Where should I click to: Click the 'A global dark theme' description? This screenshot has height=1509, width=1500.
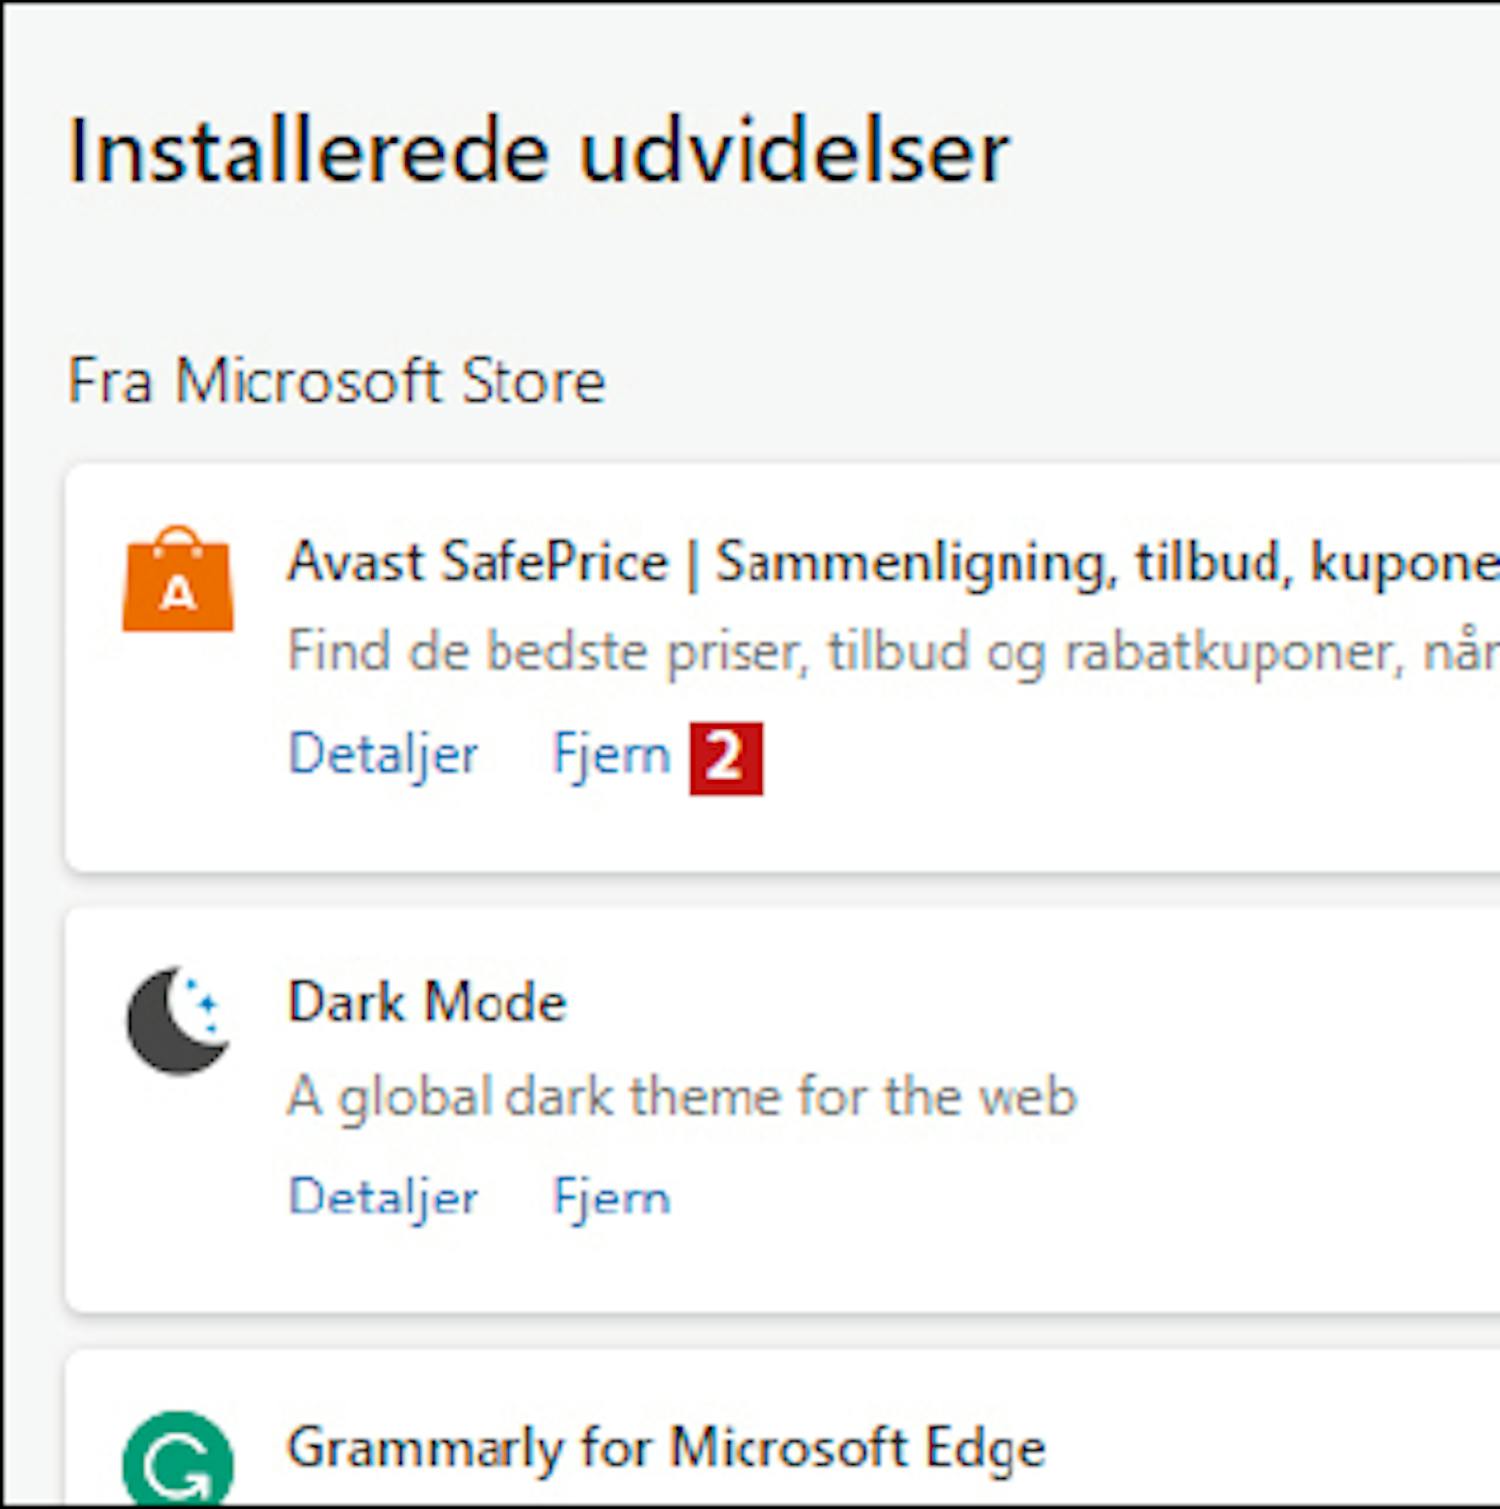[x=682, y=1097]
